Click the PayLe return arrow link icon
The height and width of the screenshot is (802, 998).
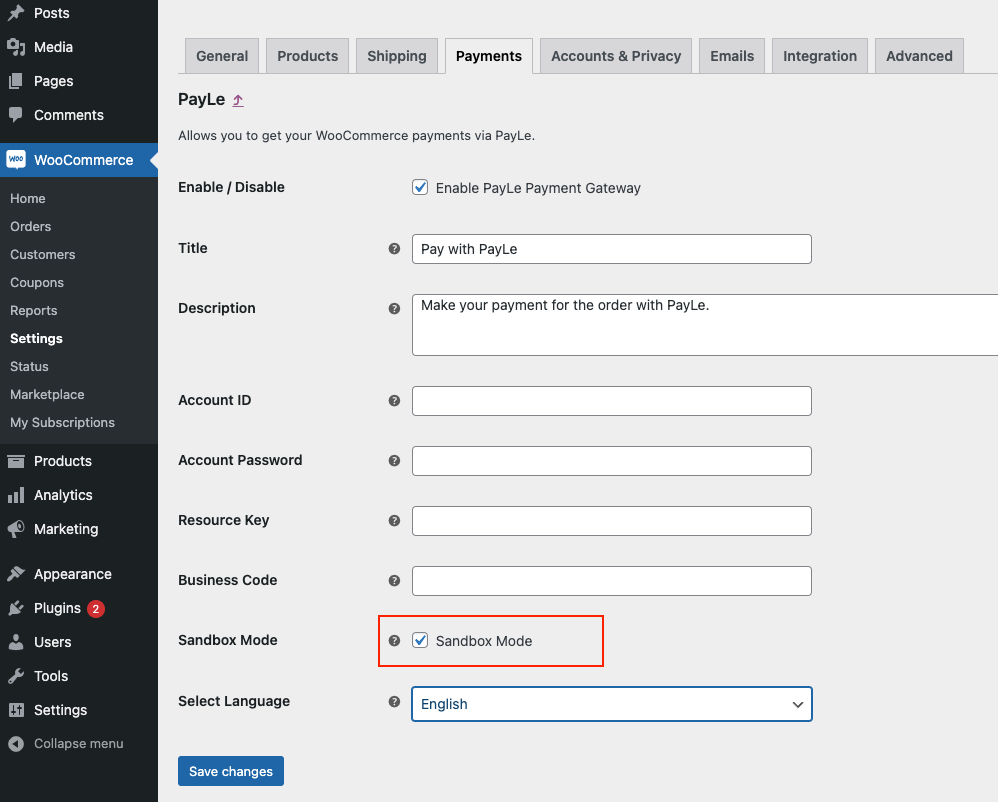coord(237,100)
